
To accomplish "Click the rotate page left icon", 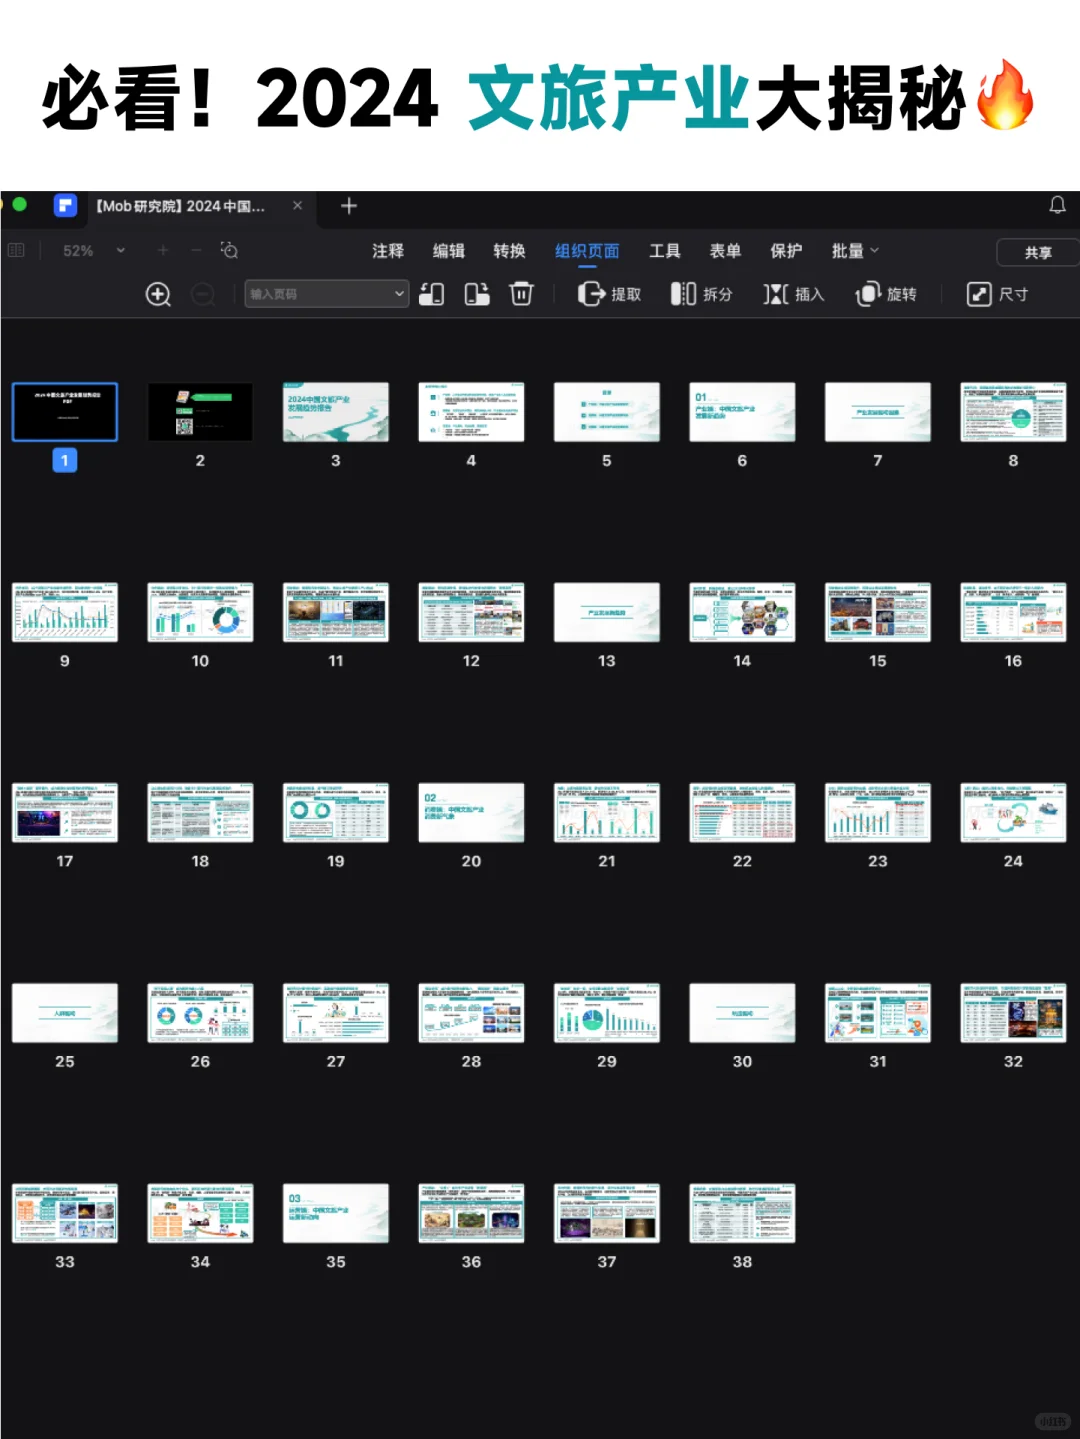I will click(432, 293).
